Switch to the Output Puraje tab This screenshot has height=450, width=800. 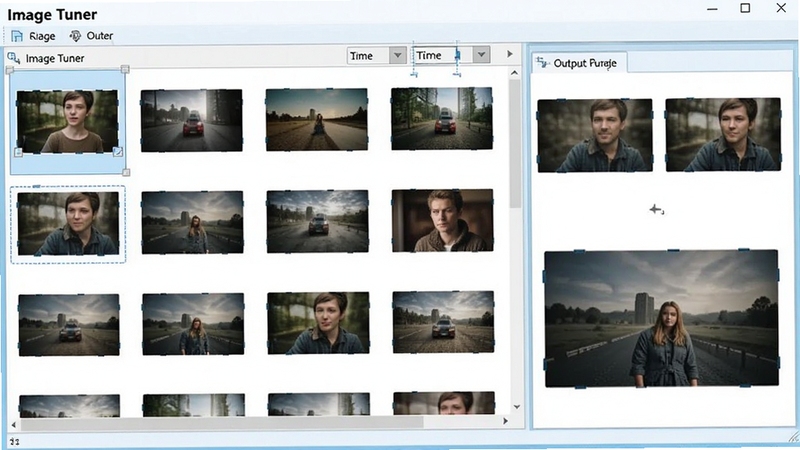pos(579,63)
